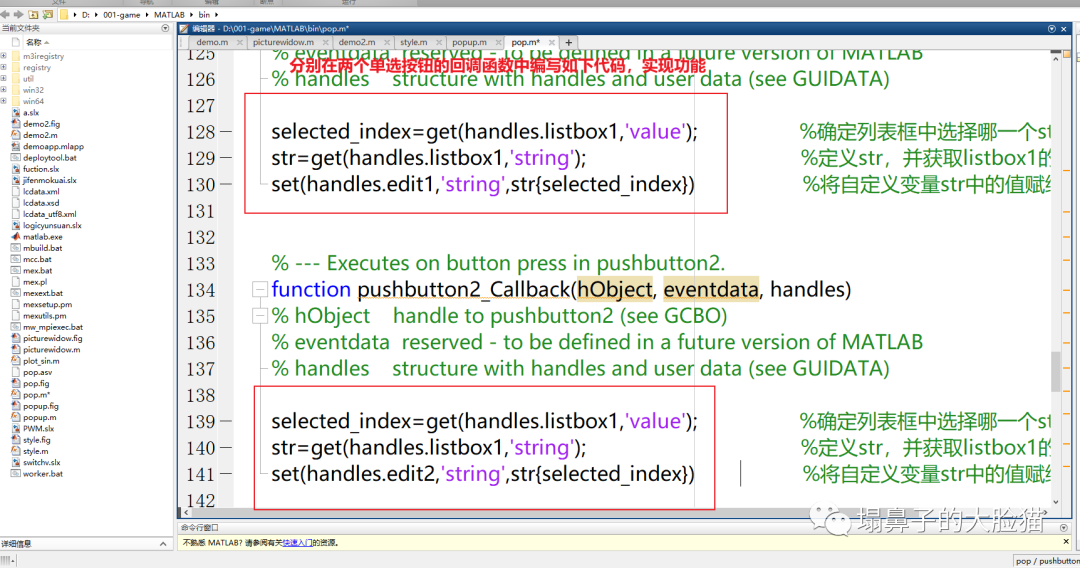Minimize command window panel circle icon

pos(1063,527)
